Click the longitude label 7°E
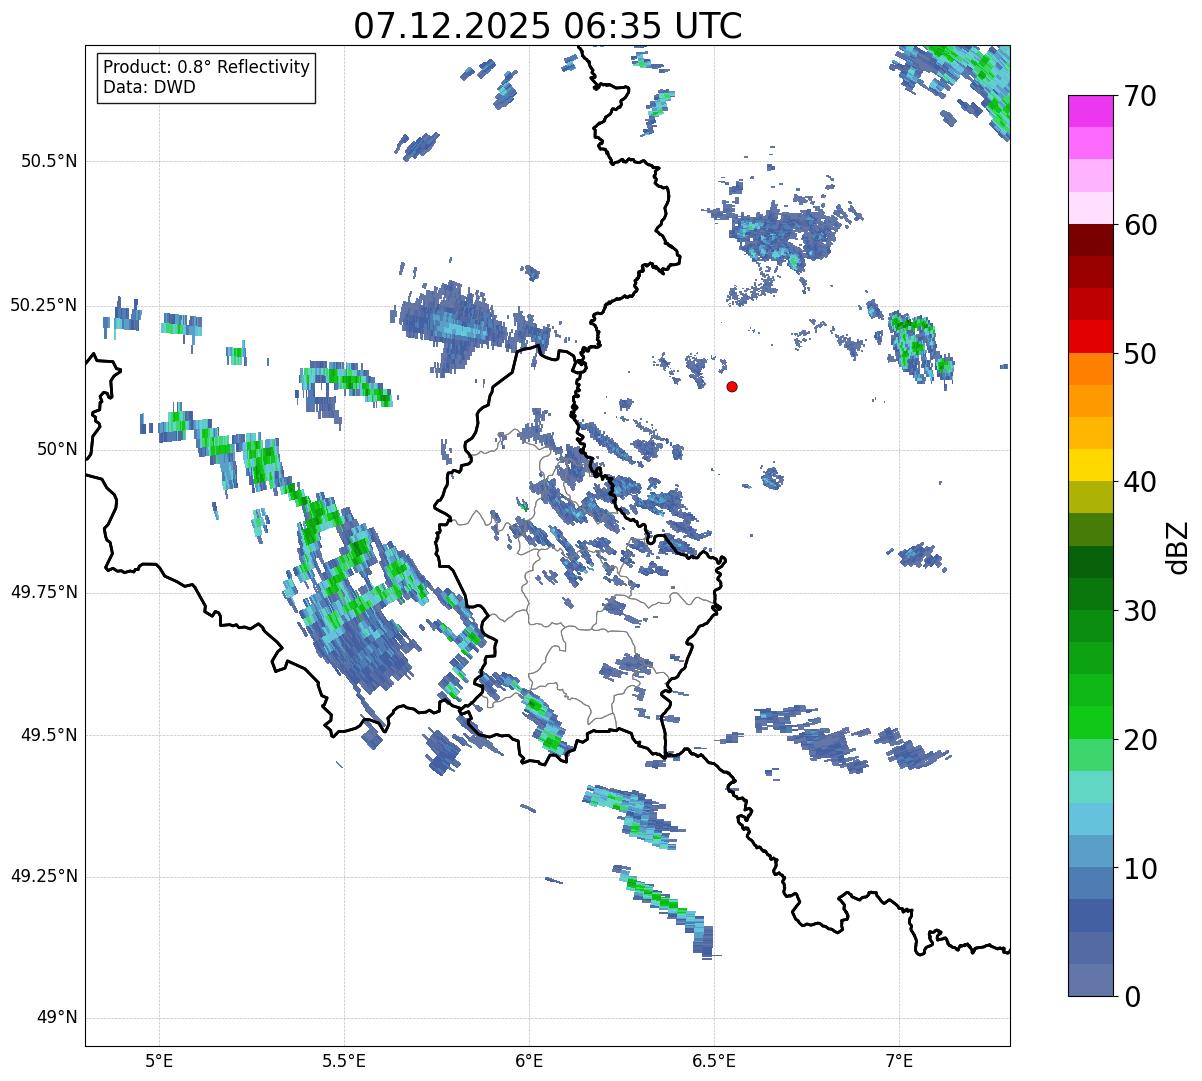The height and width of the screenshot is (1081, 1202). (899, 1061)
